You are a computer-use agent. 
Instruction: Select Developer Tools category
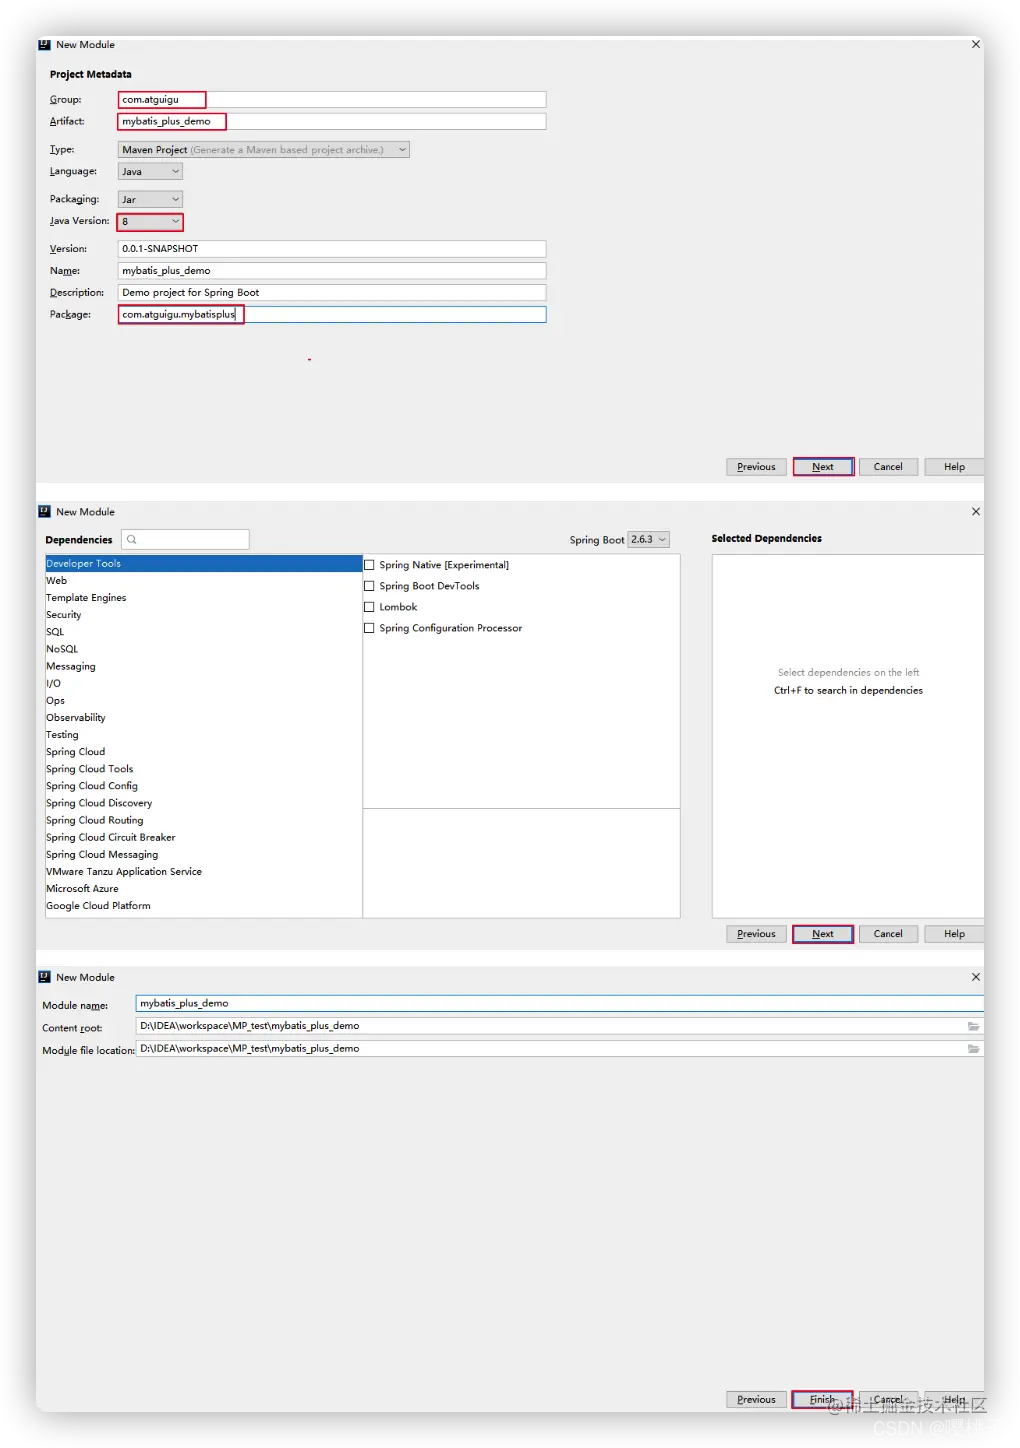pyautogui.click(x=203, y=564)
